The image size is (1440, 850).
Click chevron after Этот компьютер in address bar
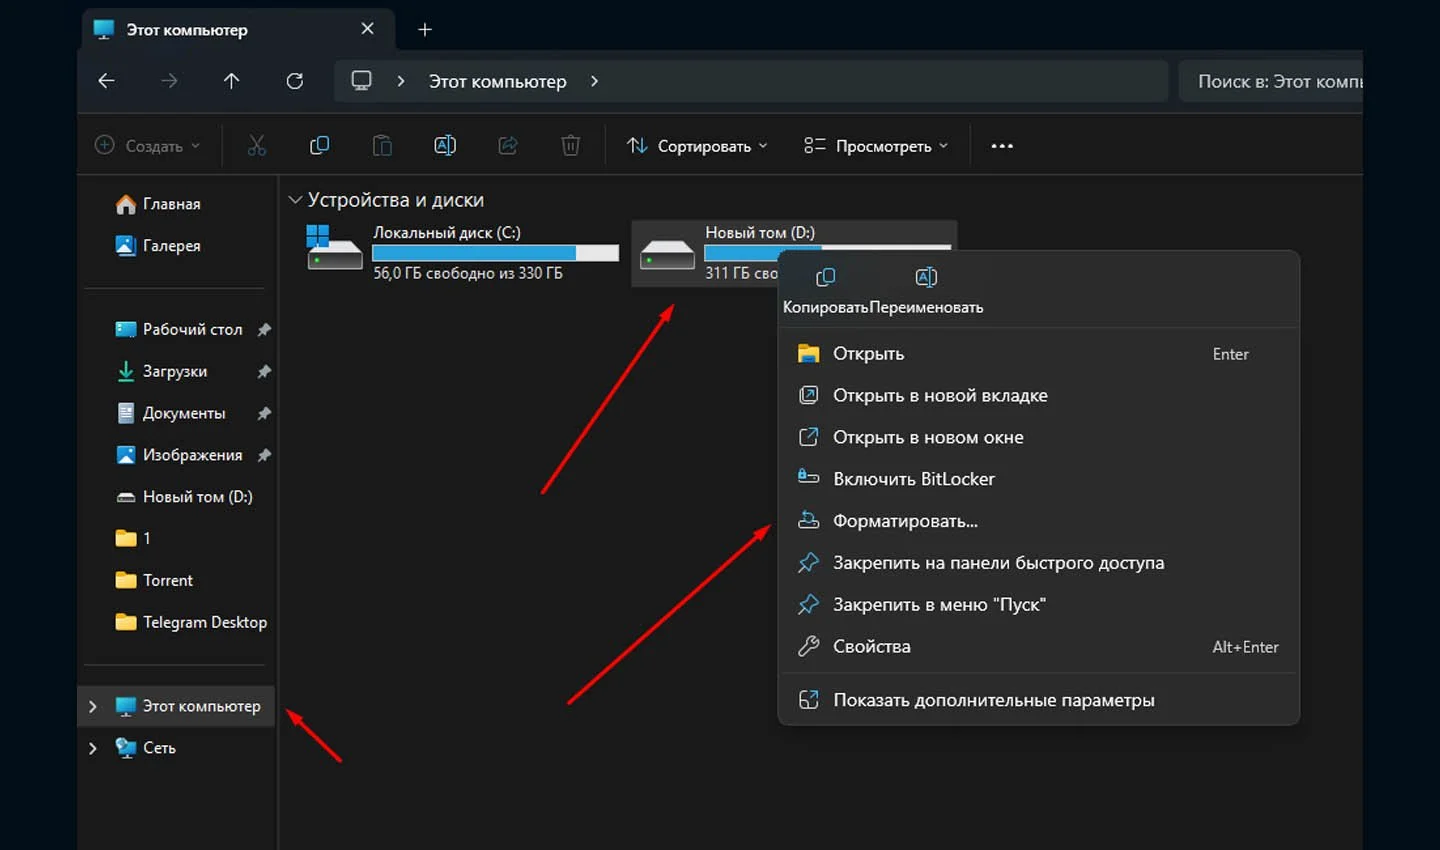[x=594, y=81]
